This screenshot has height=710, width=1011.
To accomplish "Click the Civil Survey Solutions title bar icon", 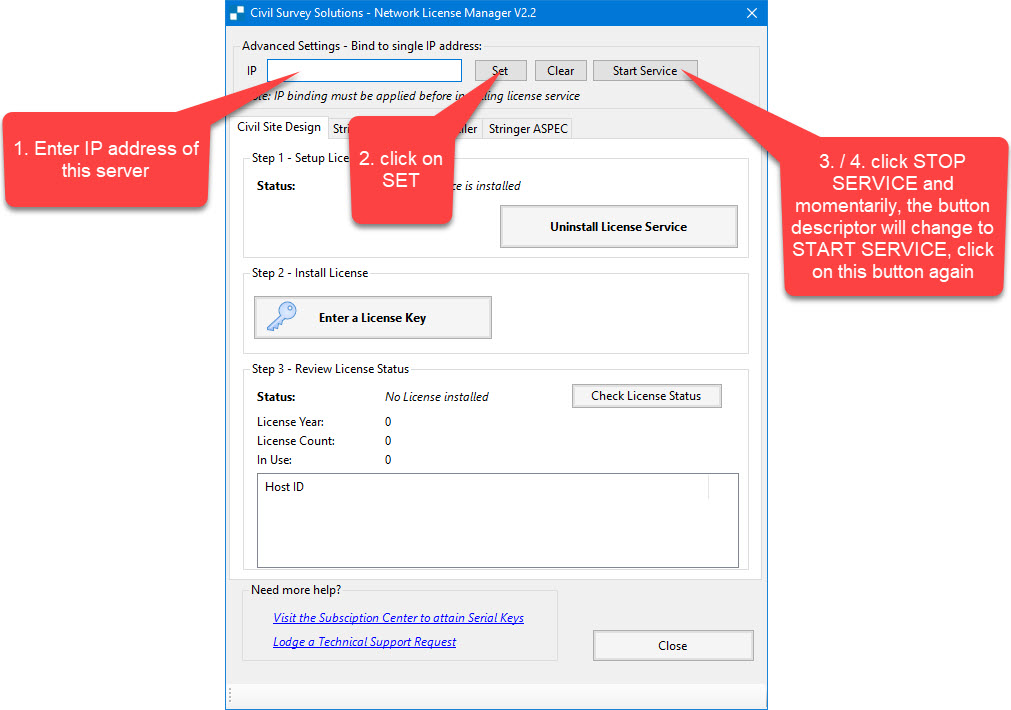I will pyautogui.click(x=237, y=13).
